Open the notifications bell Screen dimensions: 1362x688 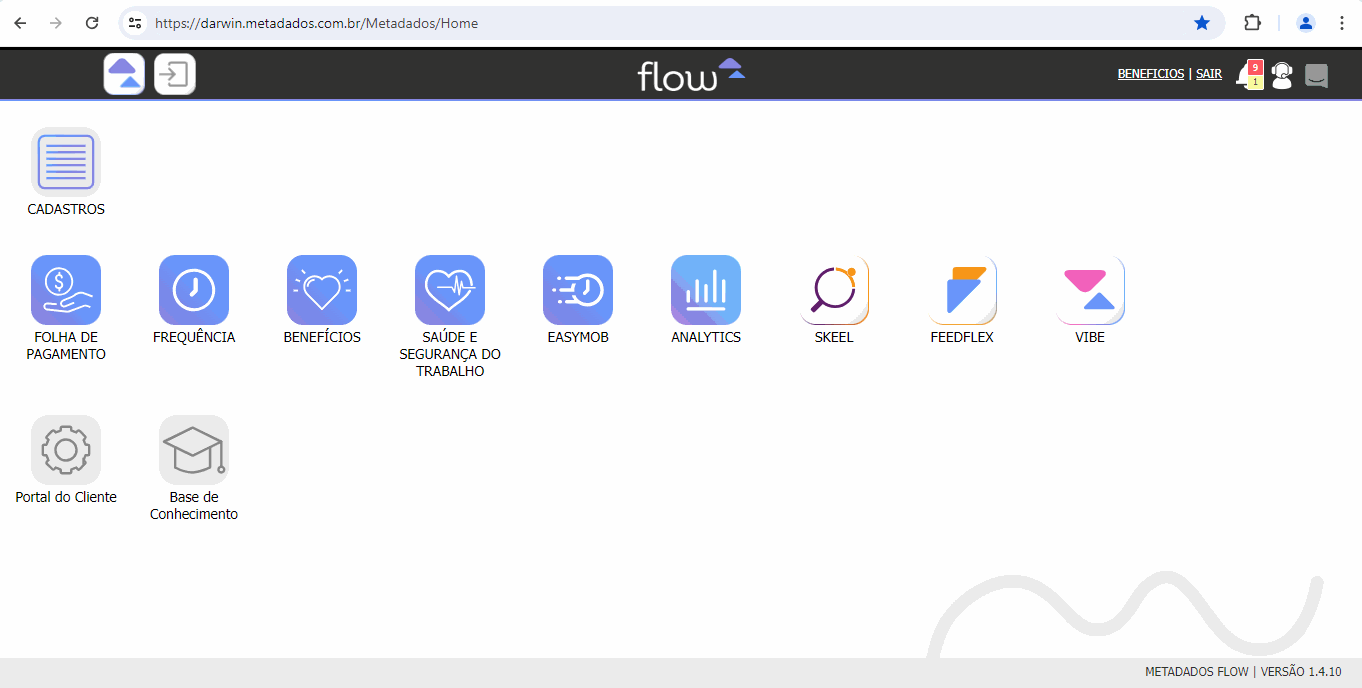tap(1249, 75)
